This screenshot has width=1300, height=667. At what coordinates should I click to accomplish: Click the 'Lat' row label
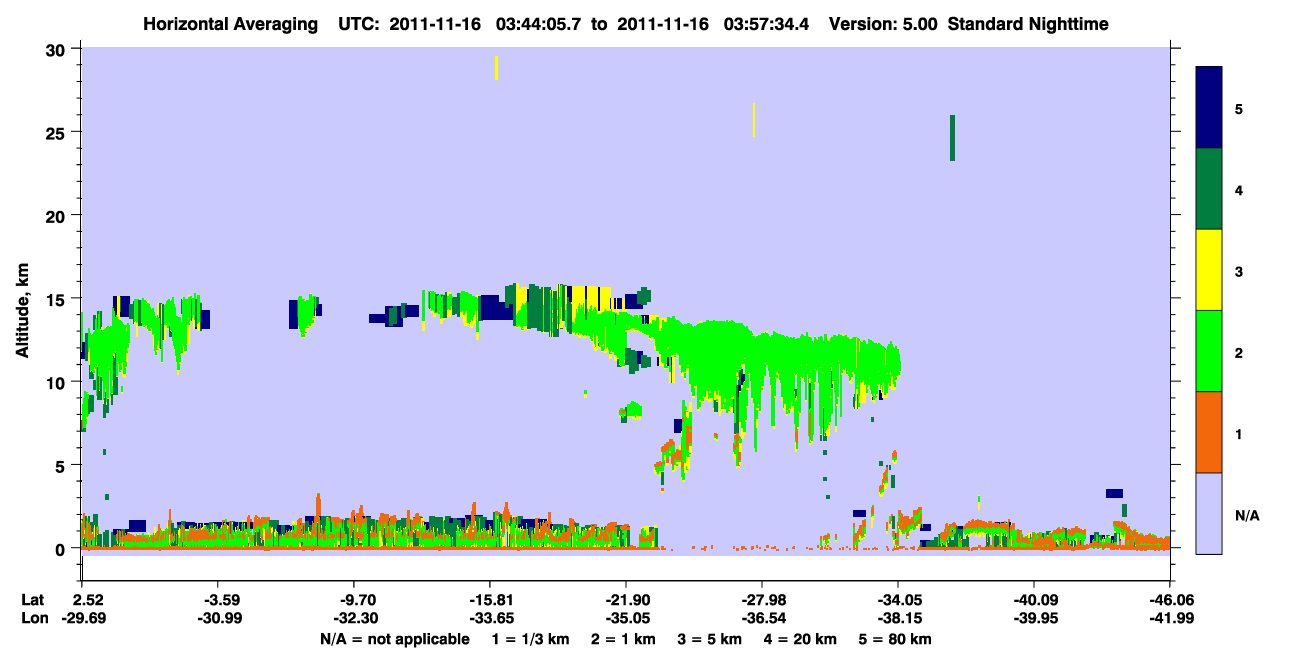pyautogui.click(x=32, y=601)
